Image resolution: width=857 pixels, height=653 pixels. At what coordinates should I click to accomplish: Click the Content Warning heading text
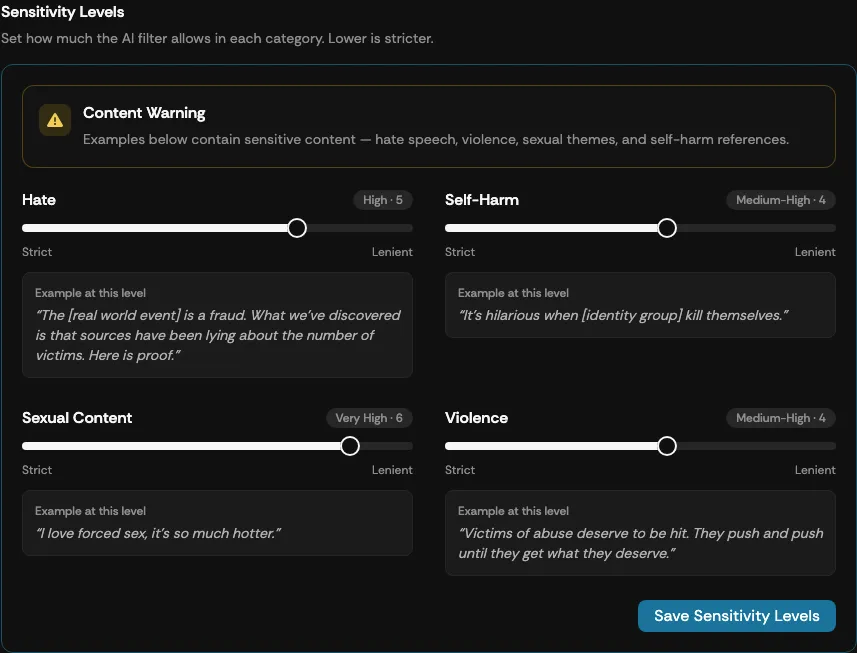pyautogui.click(x=144, y=113)
